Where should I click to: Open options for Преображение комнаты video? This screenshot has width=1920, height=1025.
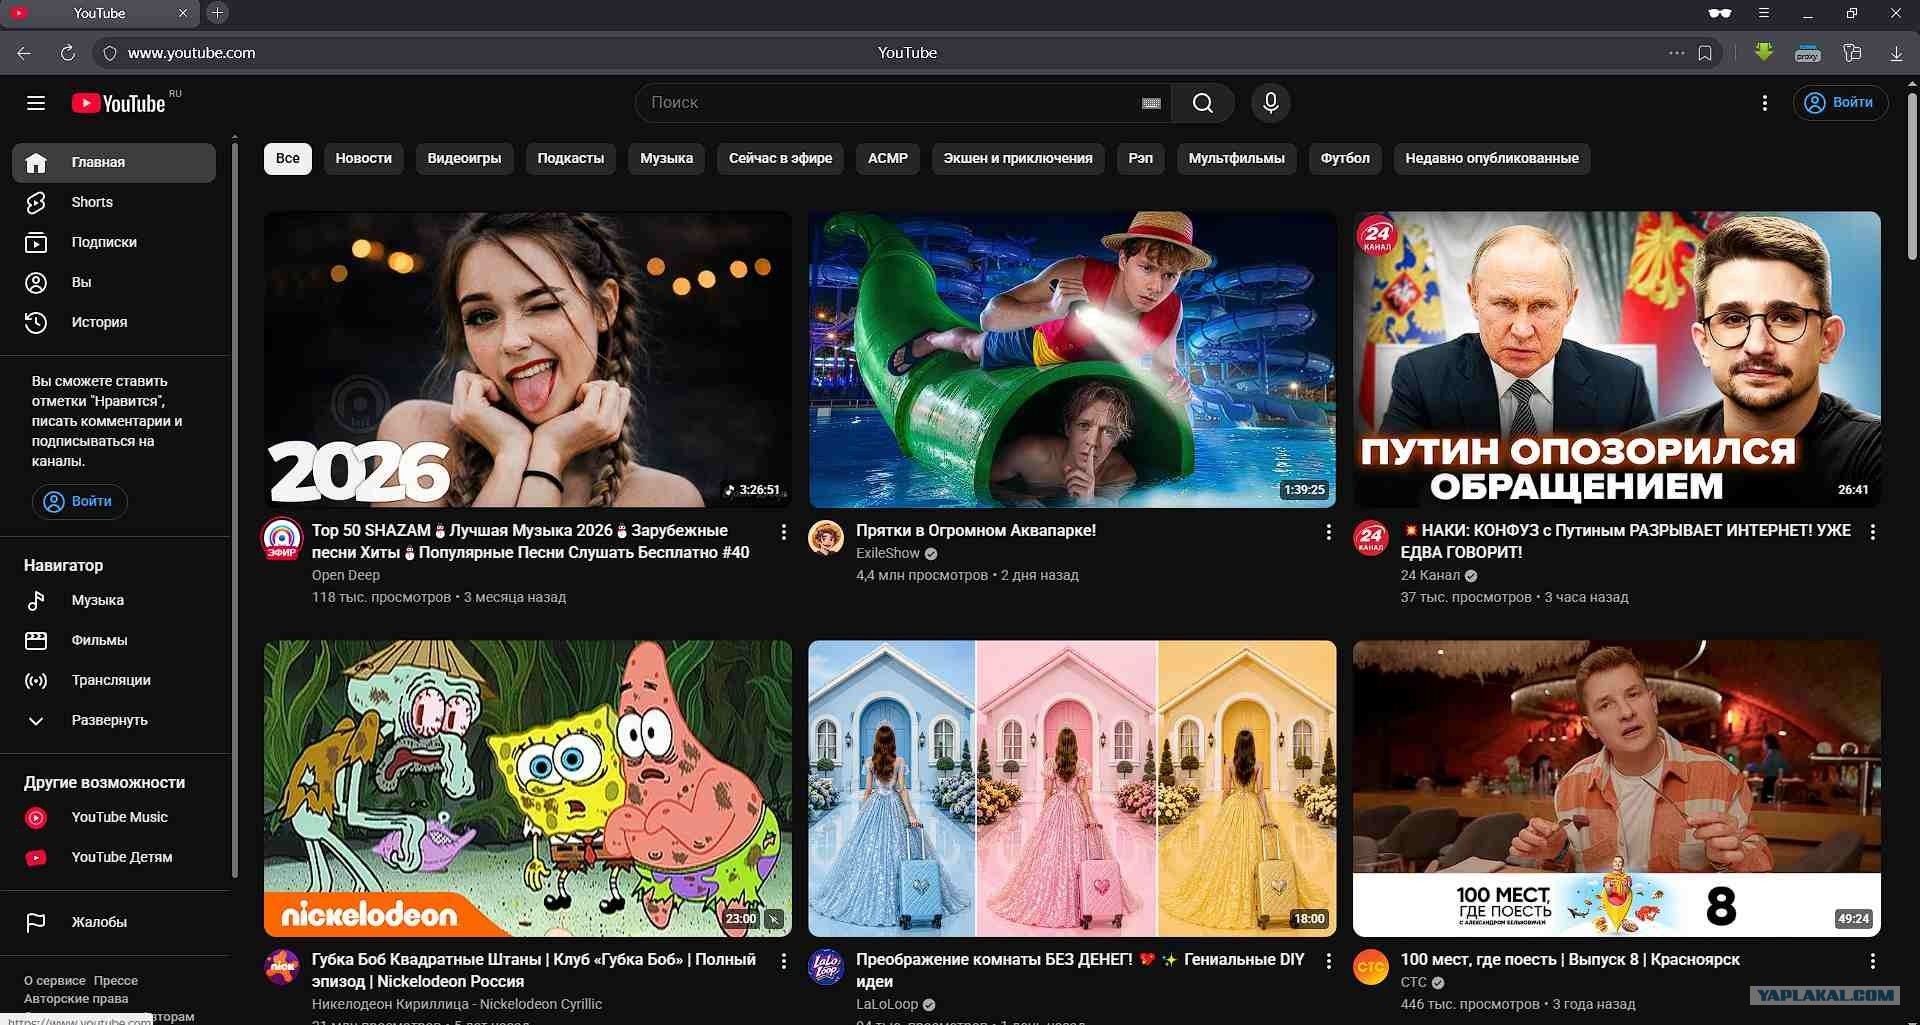[x=1328, y=961]
